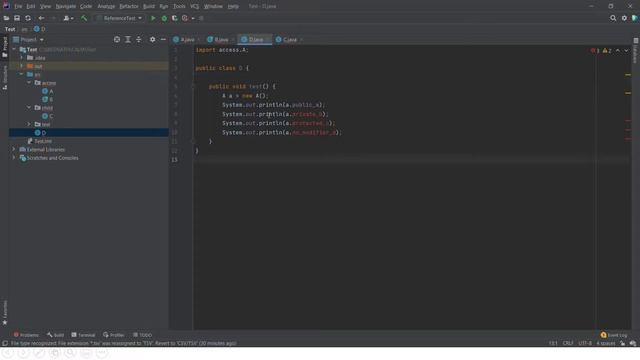This screenshot has width=640, height=360.
Task: Click the Run with Coverage icon
Action: coord(175,18)
